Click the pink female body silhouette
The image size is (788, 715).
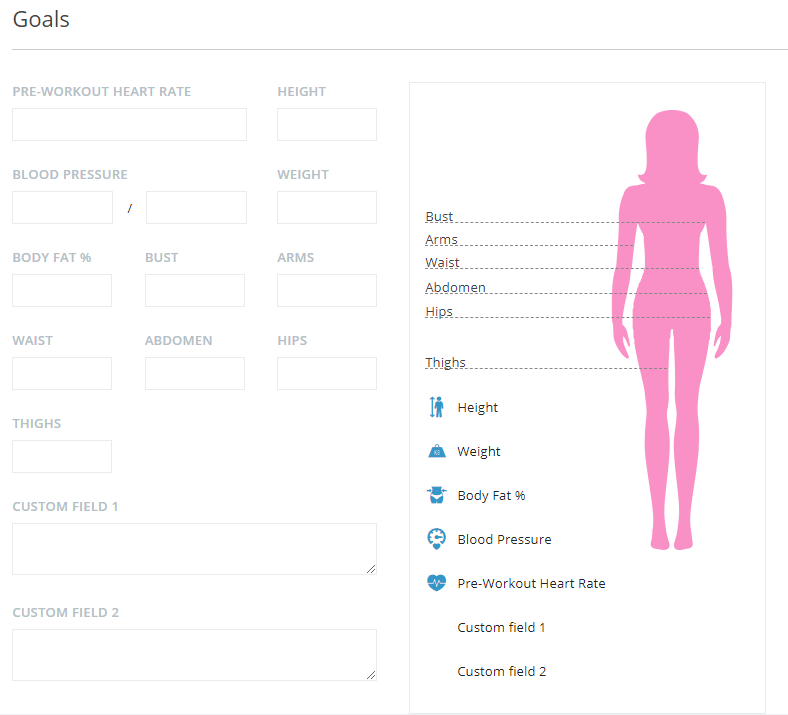pyautogui.click(x=672, y=329)
